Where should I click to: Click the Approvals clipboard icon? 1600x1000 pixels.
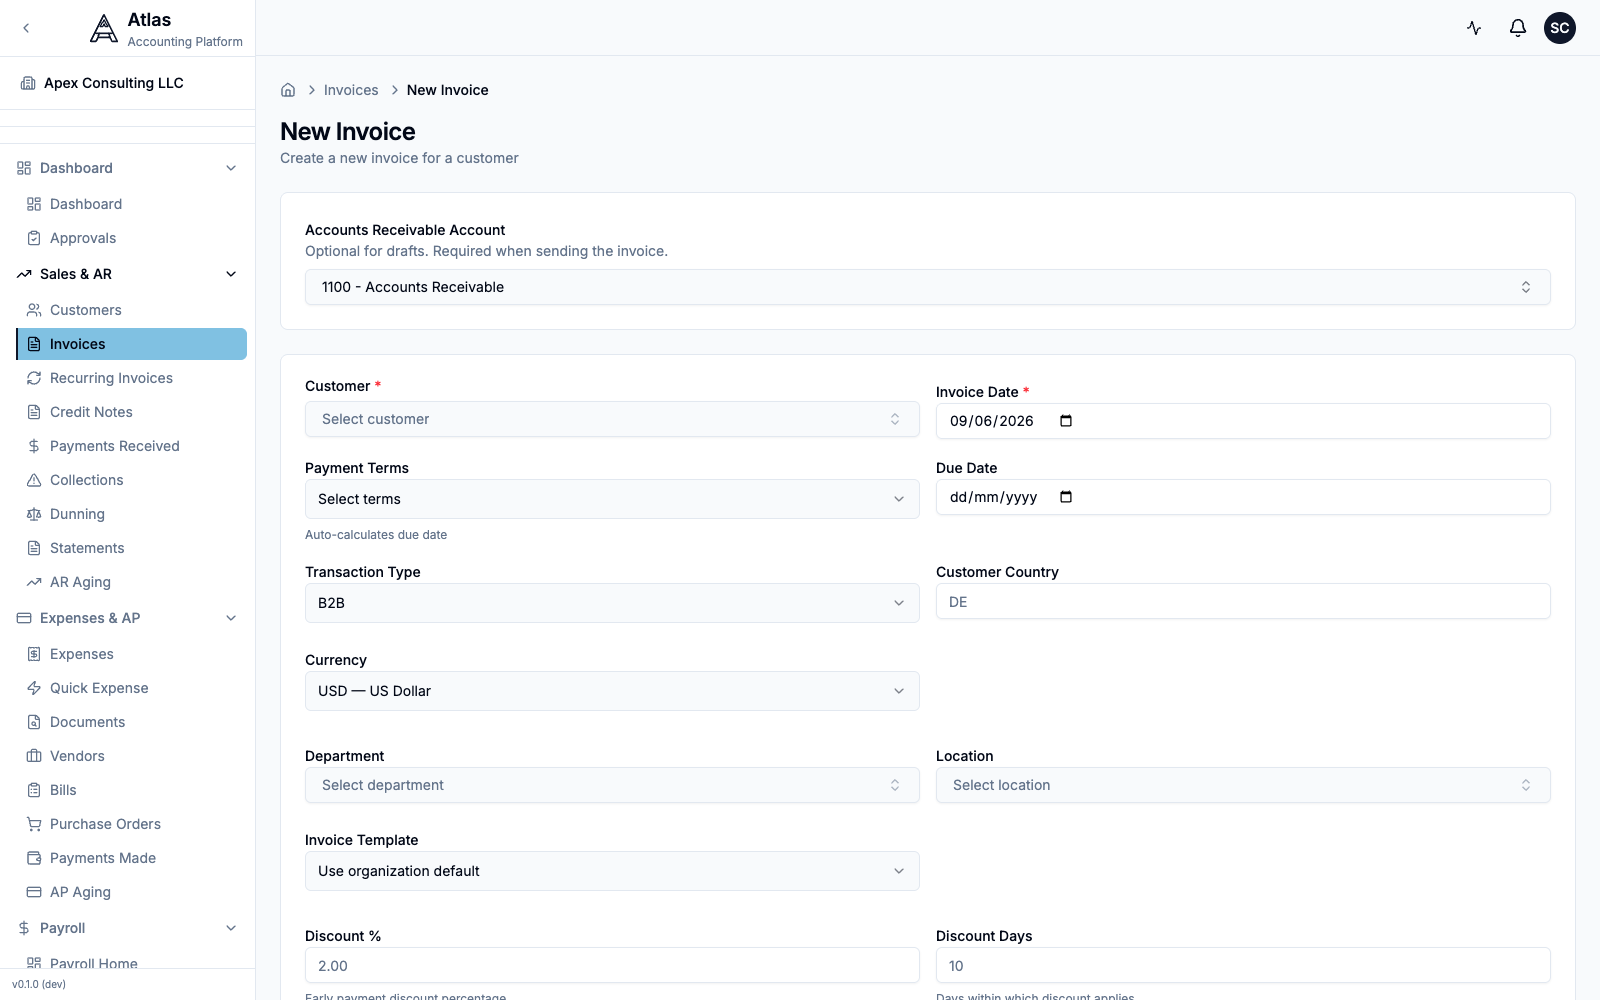(34, 238)
